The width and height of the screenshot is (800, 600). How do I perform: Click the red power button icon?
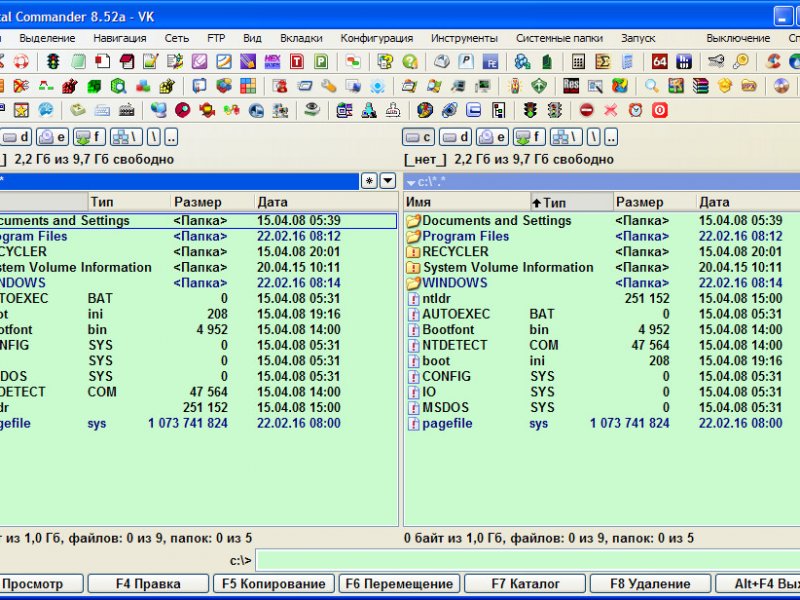pyautogui.click(x=660, y=110)
